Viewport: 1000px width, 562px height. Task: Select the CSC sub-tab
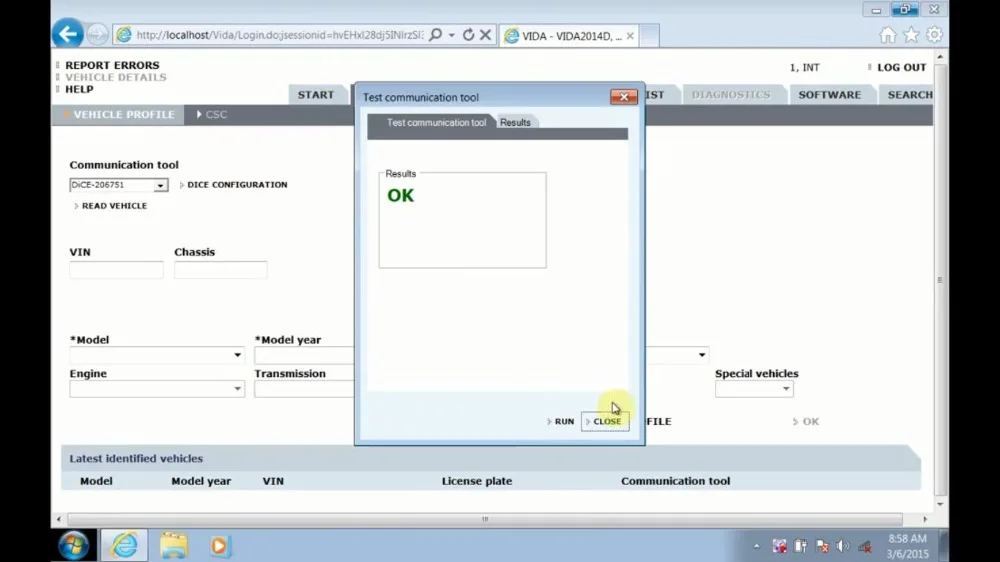(x=212, y=114)
